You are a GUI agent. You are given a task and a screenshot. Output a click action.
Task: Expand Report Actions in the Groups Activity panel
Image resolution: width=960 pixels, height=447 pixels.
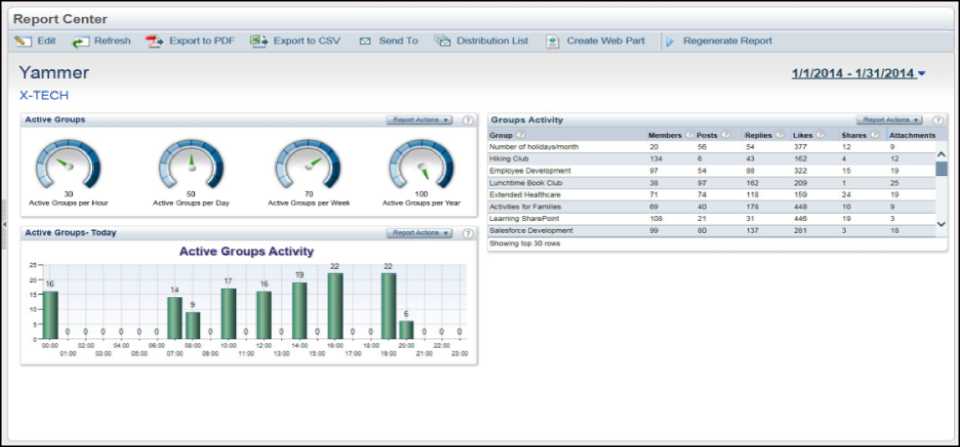tap(891, 120)
